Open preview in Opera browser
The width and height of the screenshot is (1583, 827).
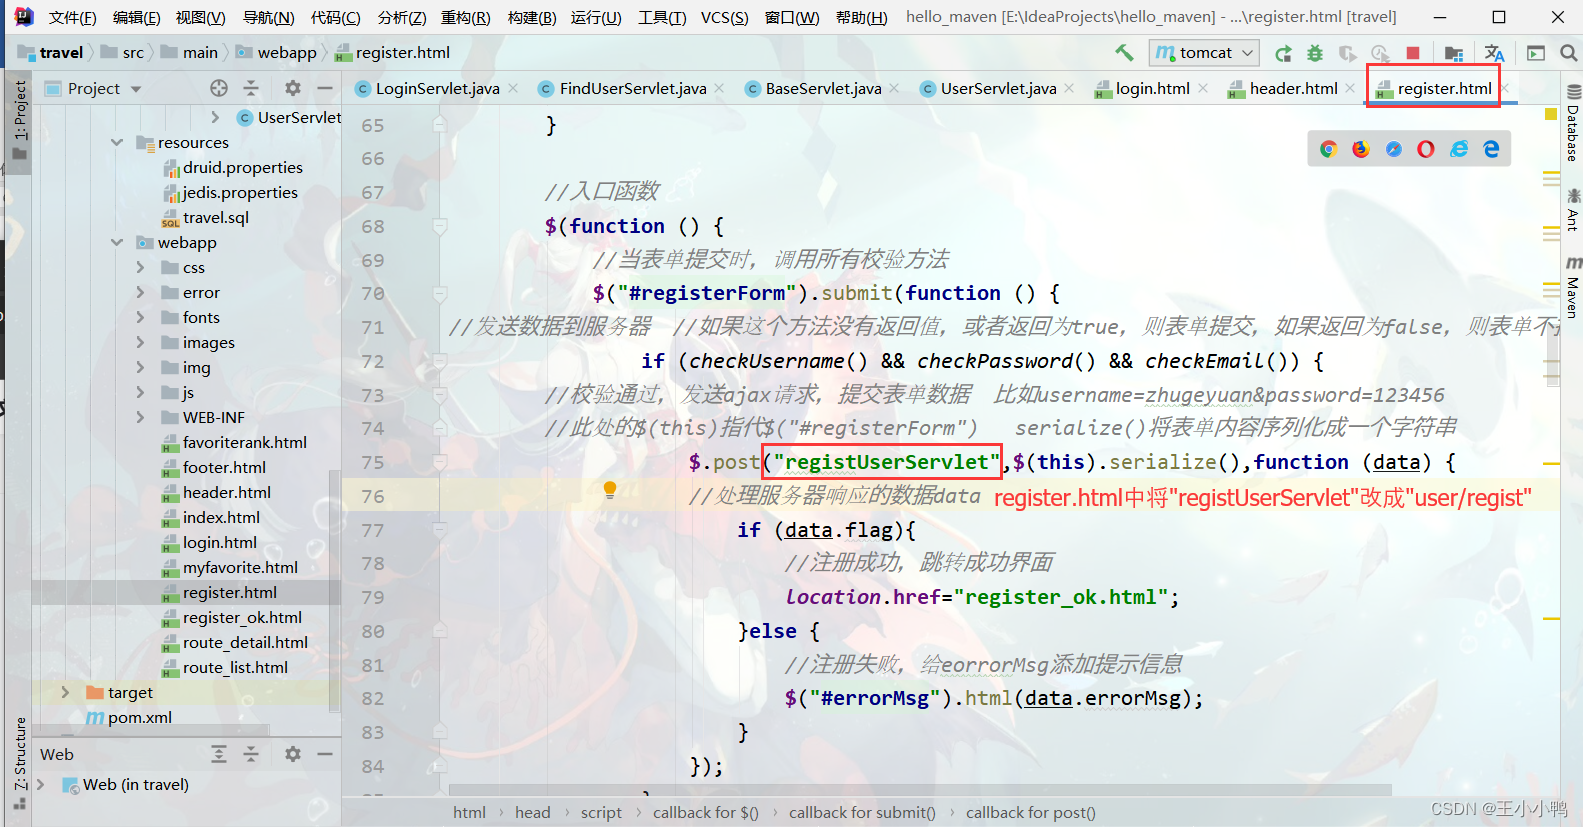pos(1426,149)
